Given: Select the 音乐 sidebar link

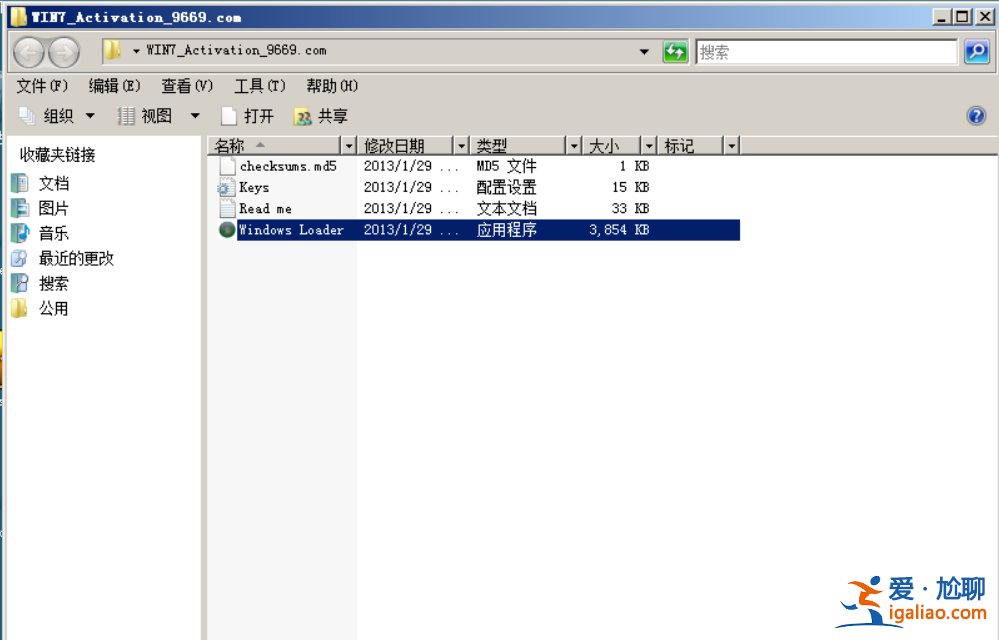Looking at the screenshot, I should coord(52,233).
